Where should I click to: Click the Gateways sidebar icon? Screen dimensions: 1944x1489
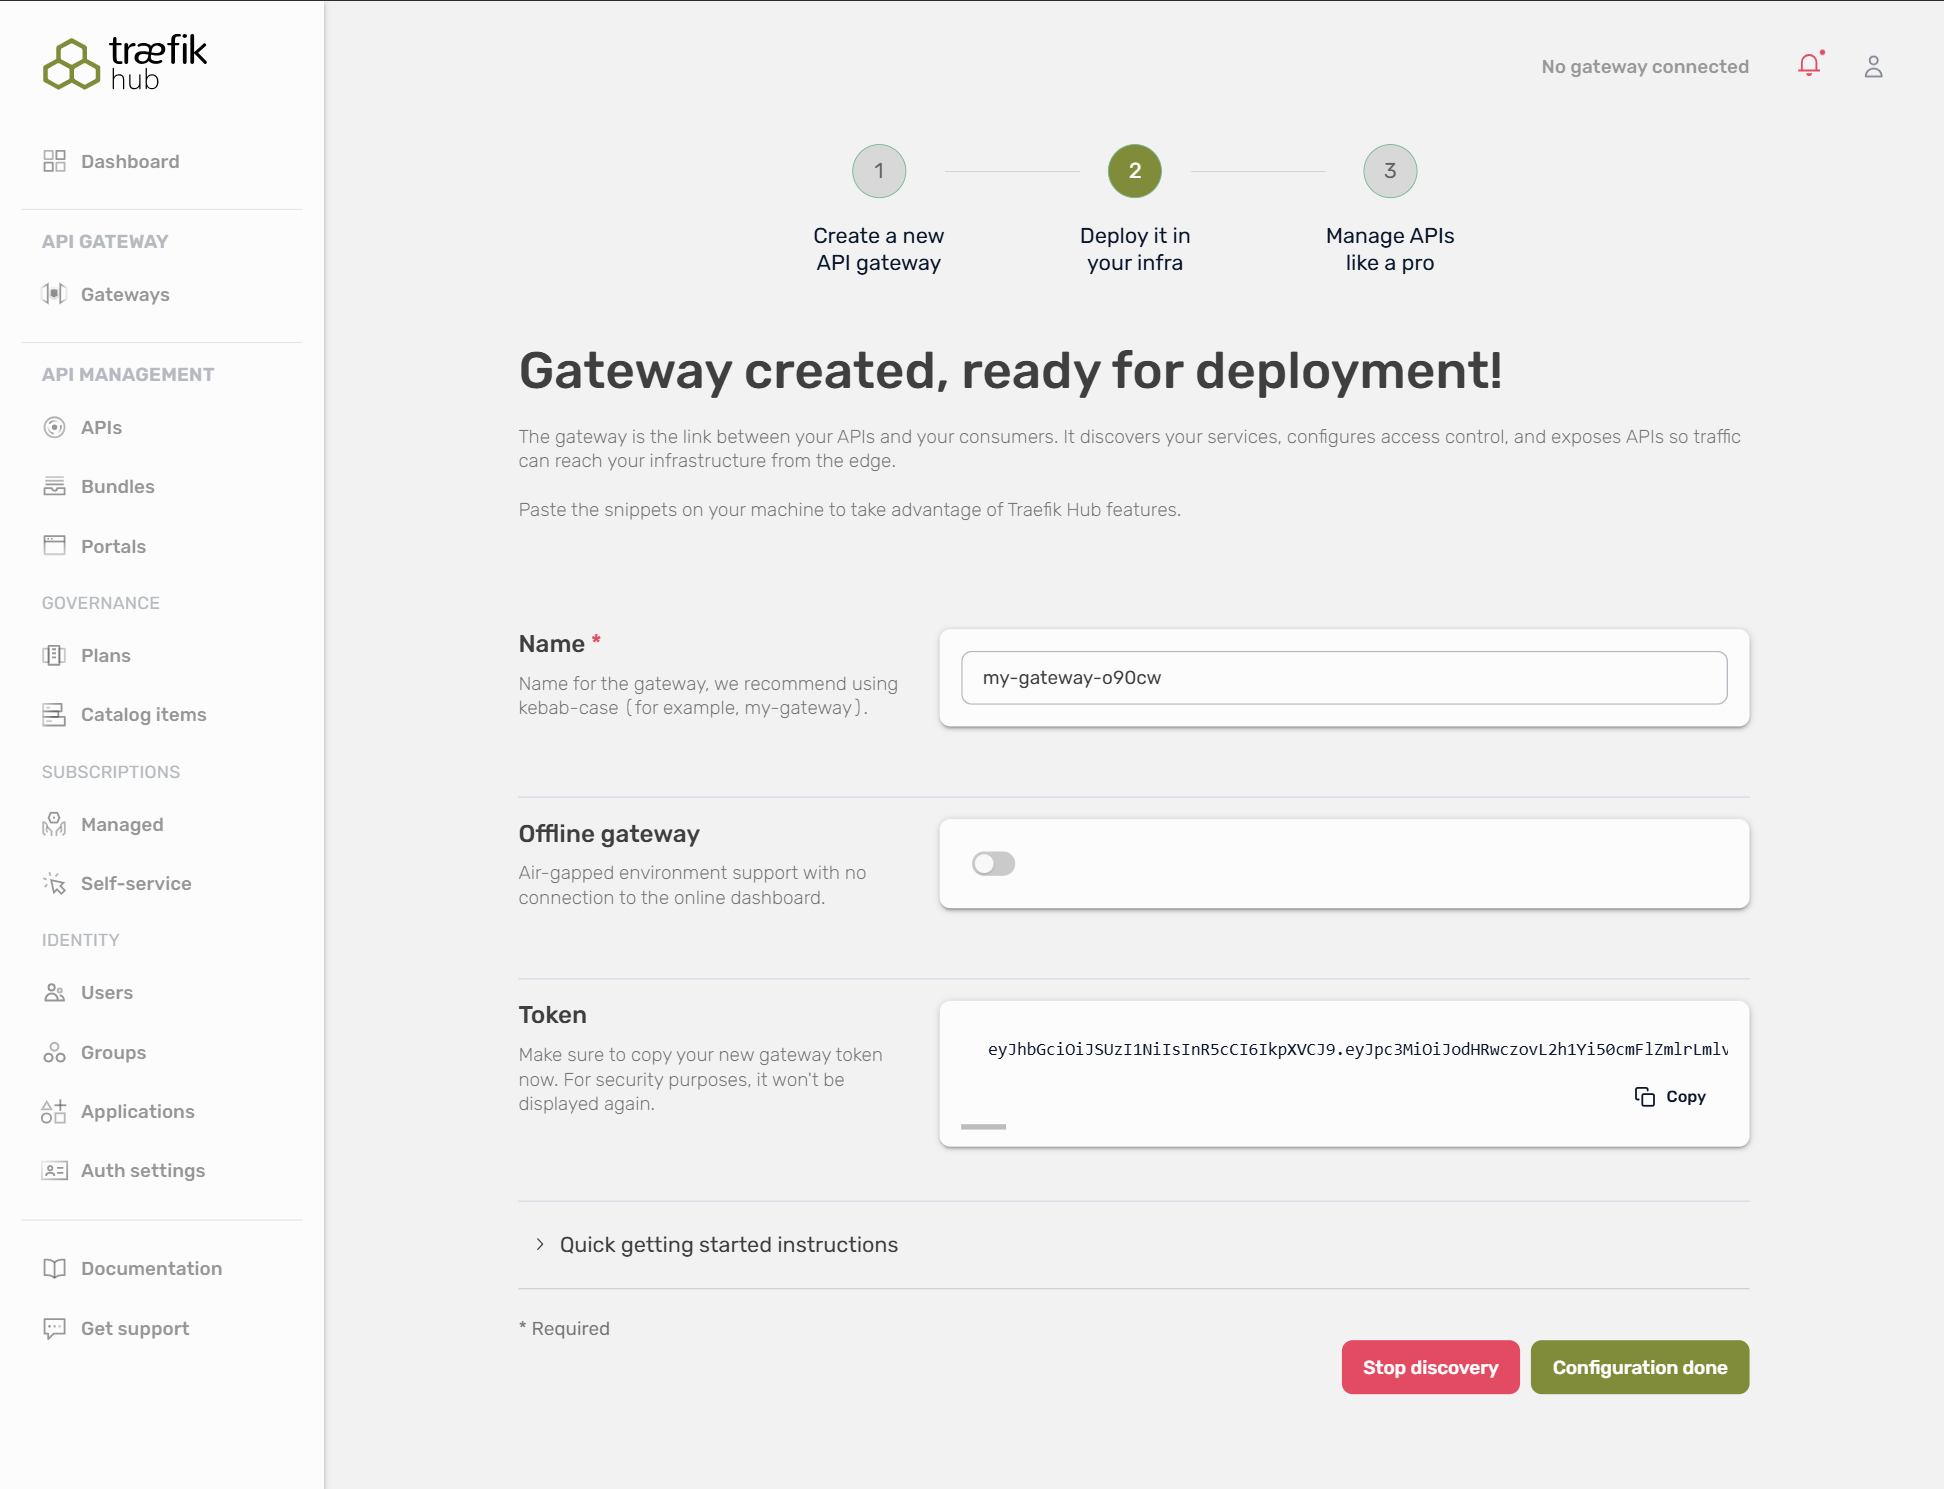[54, 294]
